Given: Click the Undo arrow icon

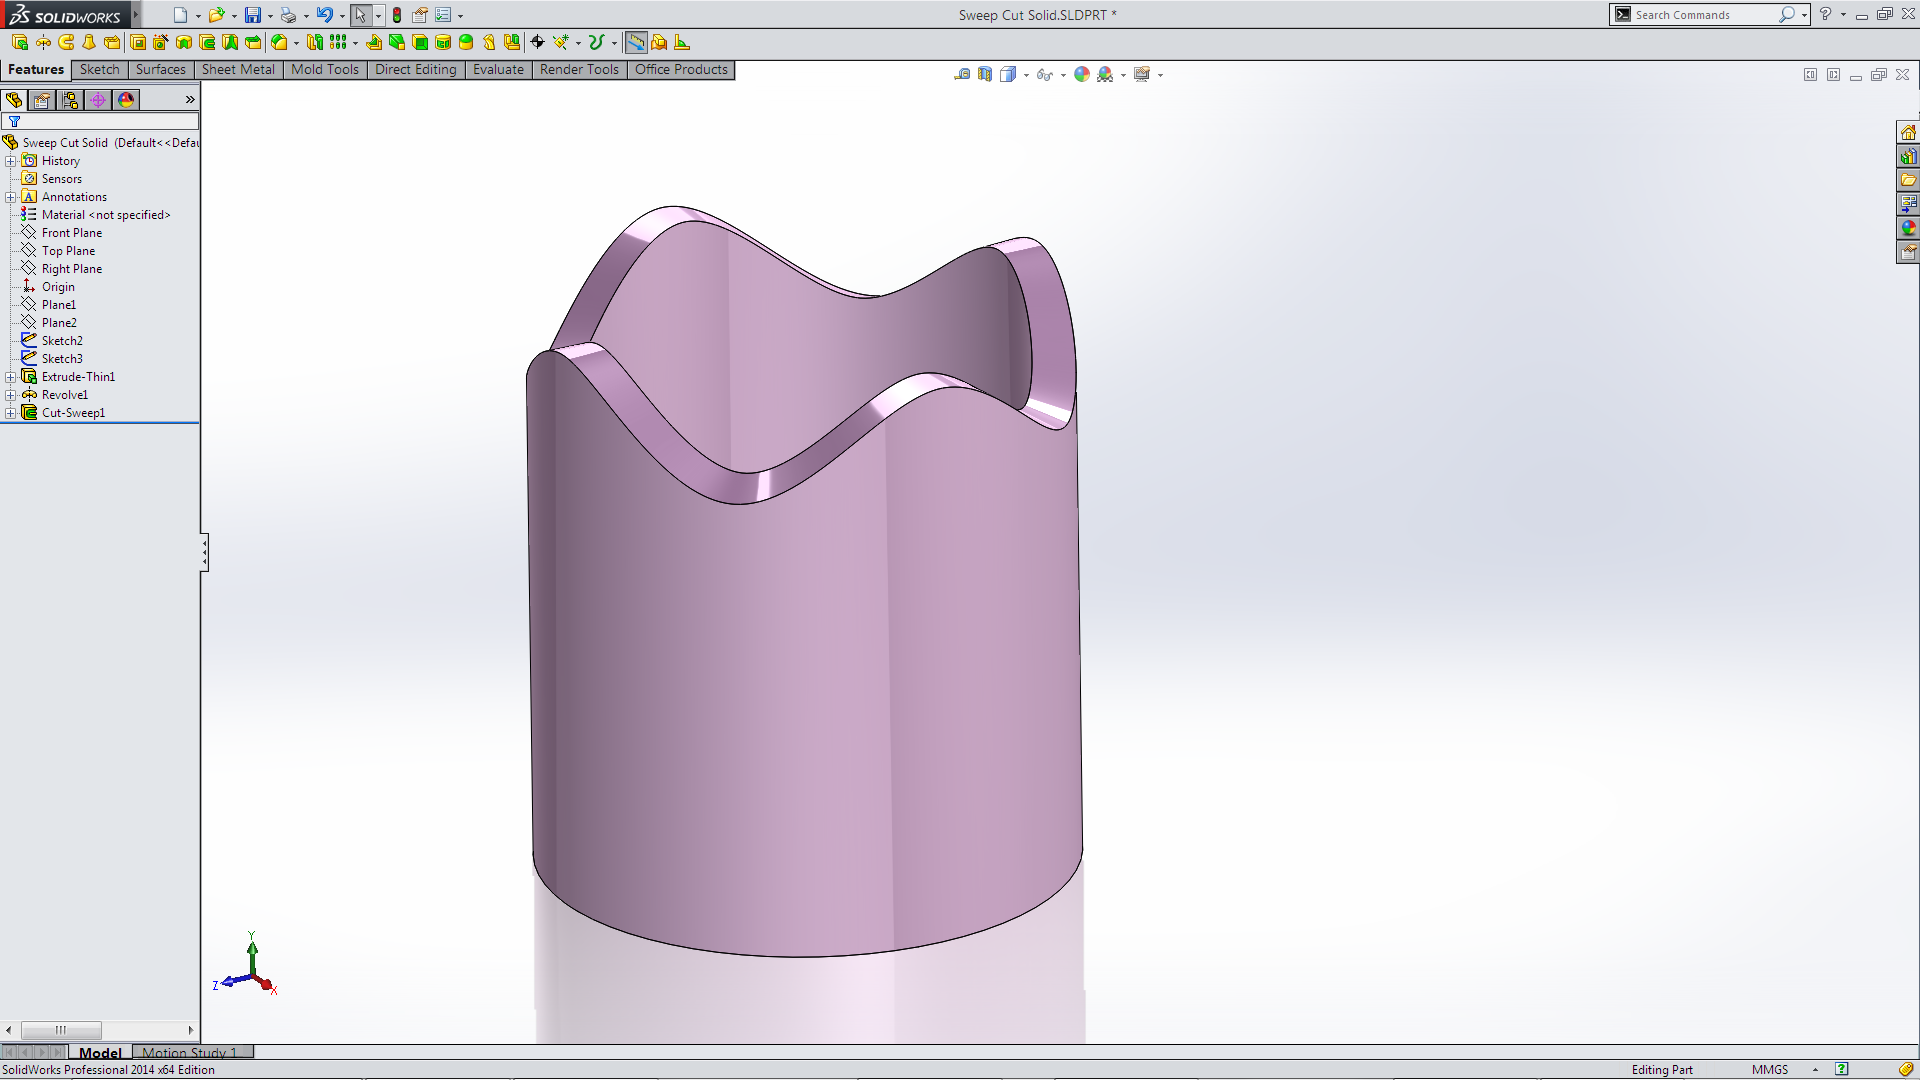Looking at the screenshot, I should pos(324,15).
